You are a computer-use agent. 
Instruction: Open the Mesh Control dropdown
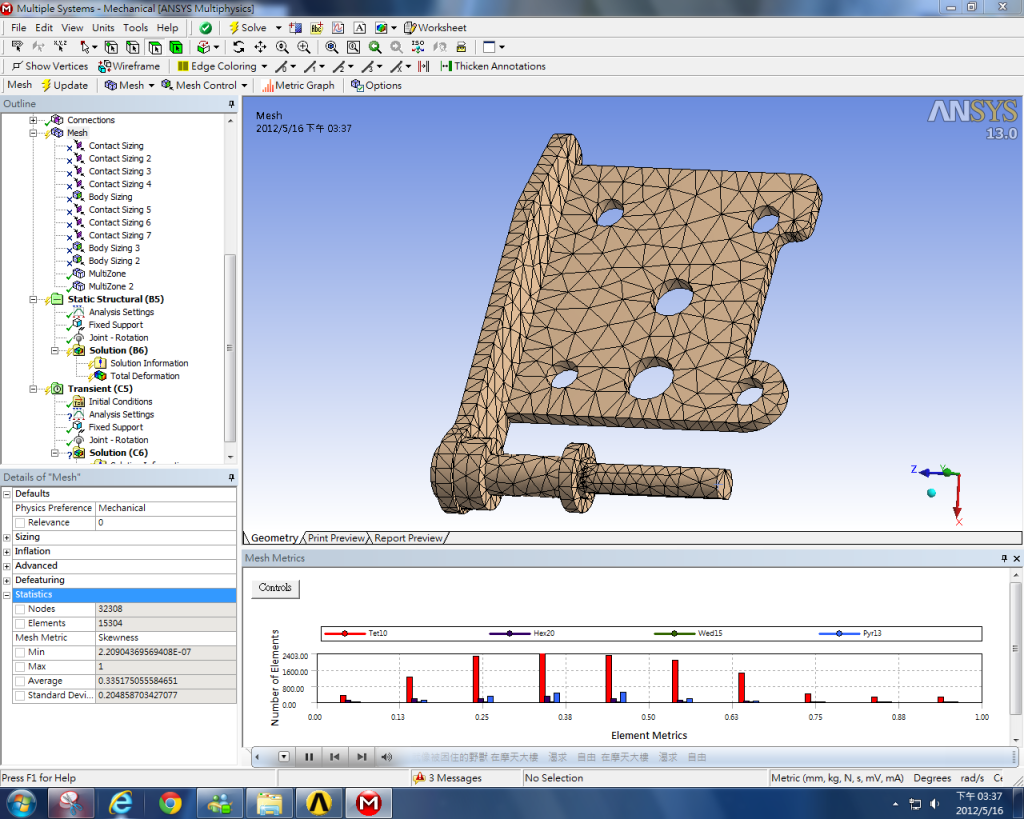tap(205, 85)
